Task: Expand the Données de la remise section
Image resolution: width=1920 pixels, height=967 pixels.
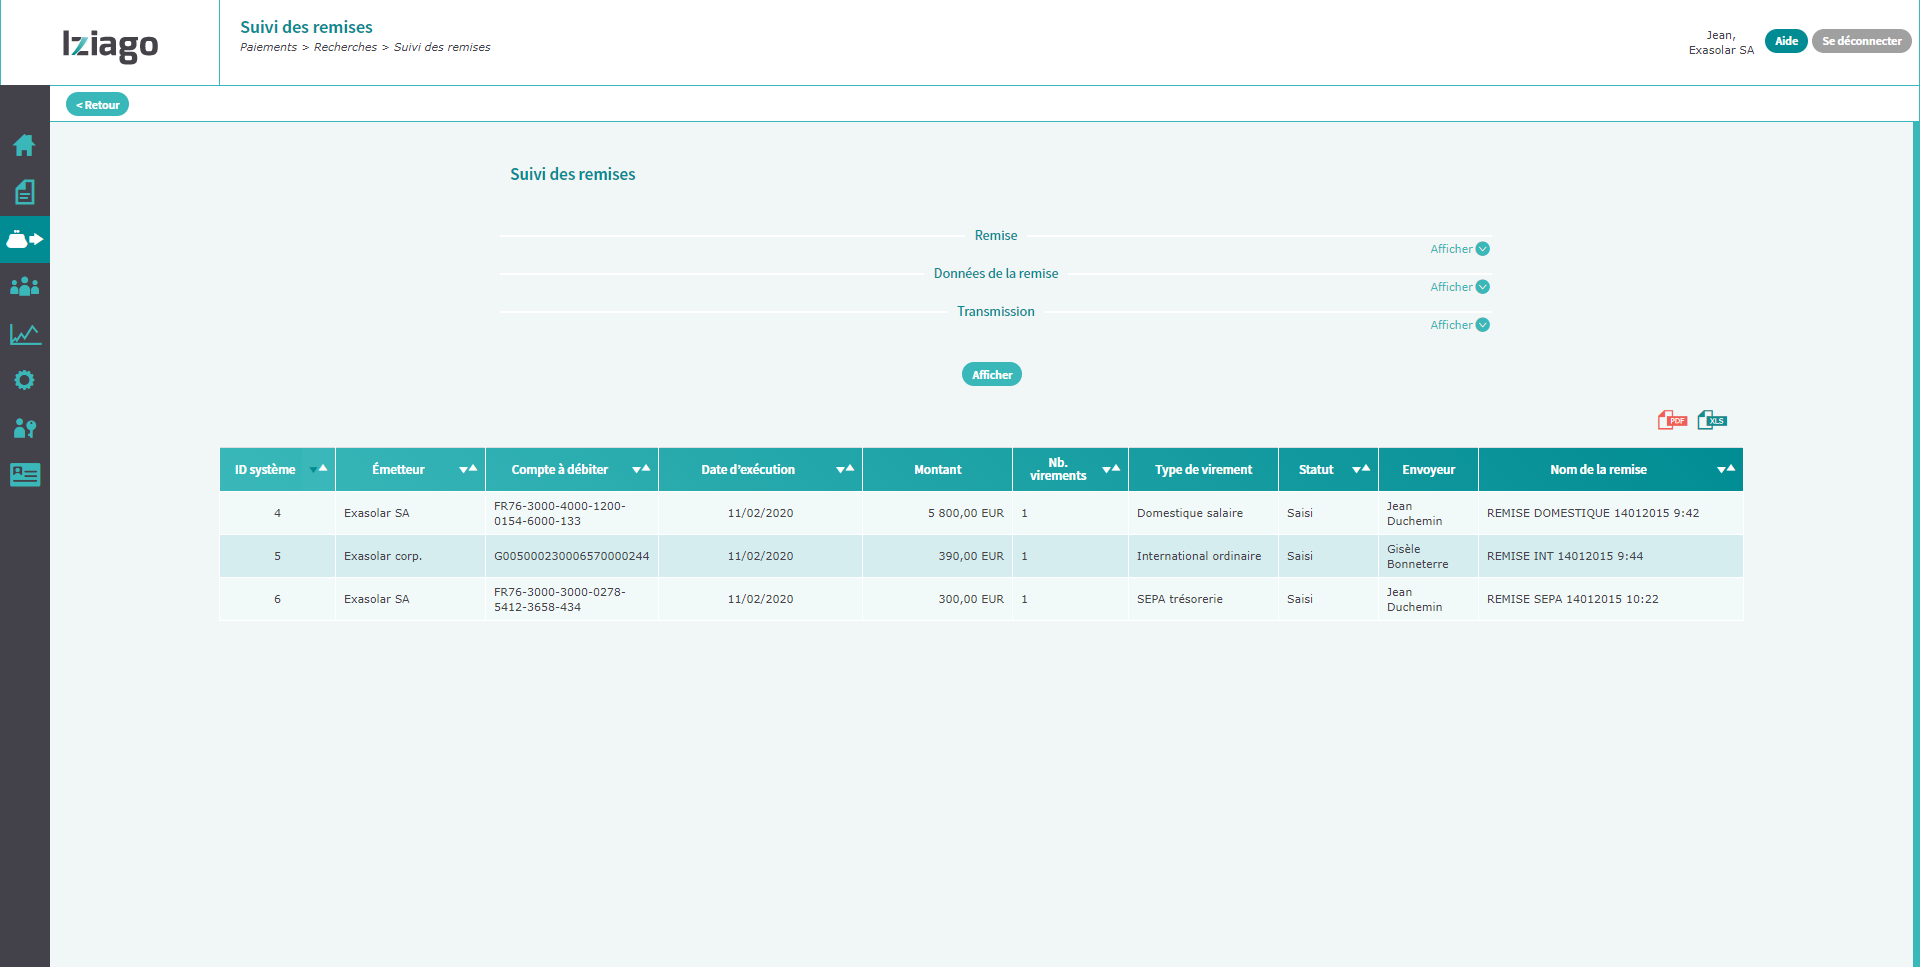Action: click(x=1460, y=287)
